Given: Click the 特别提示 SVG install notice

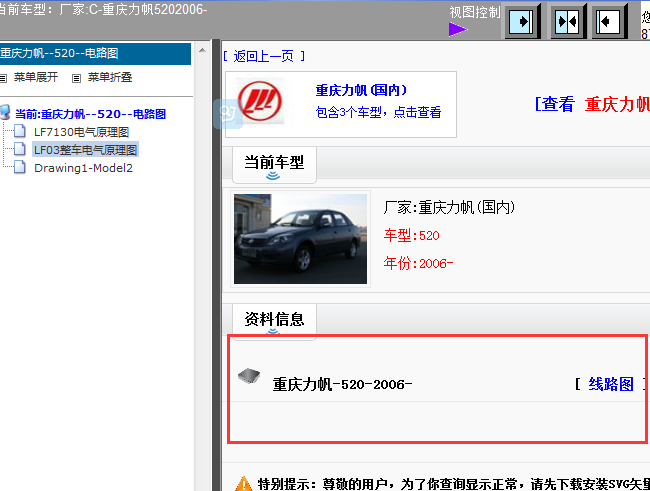Looking at the screenshot, I should 454,484.
